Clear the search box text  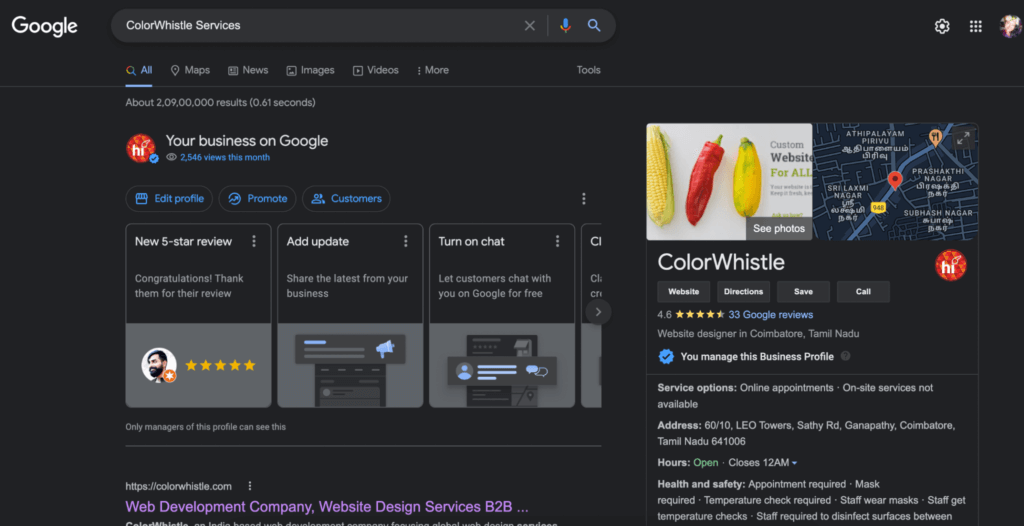(x=530, y=25)
